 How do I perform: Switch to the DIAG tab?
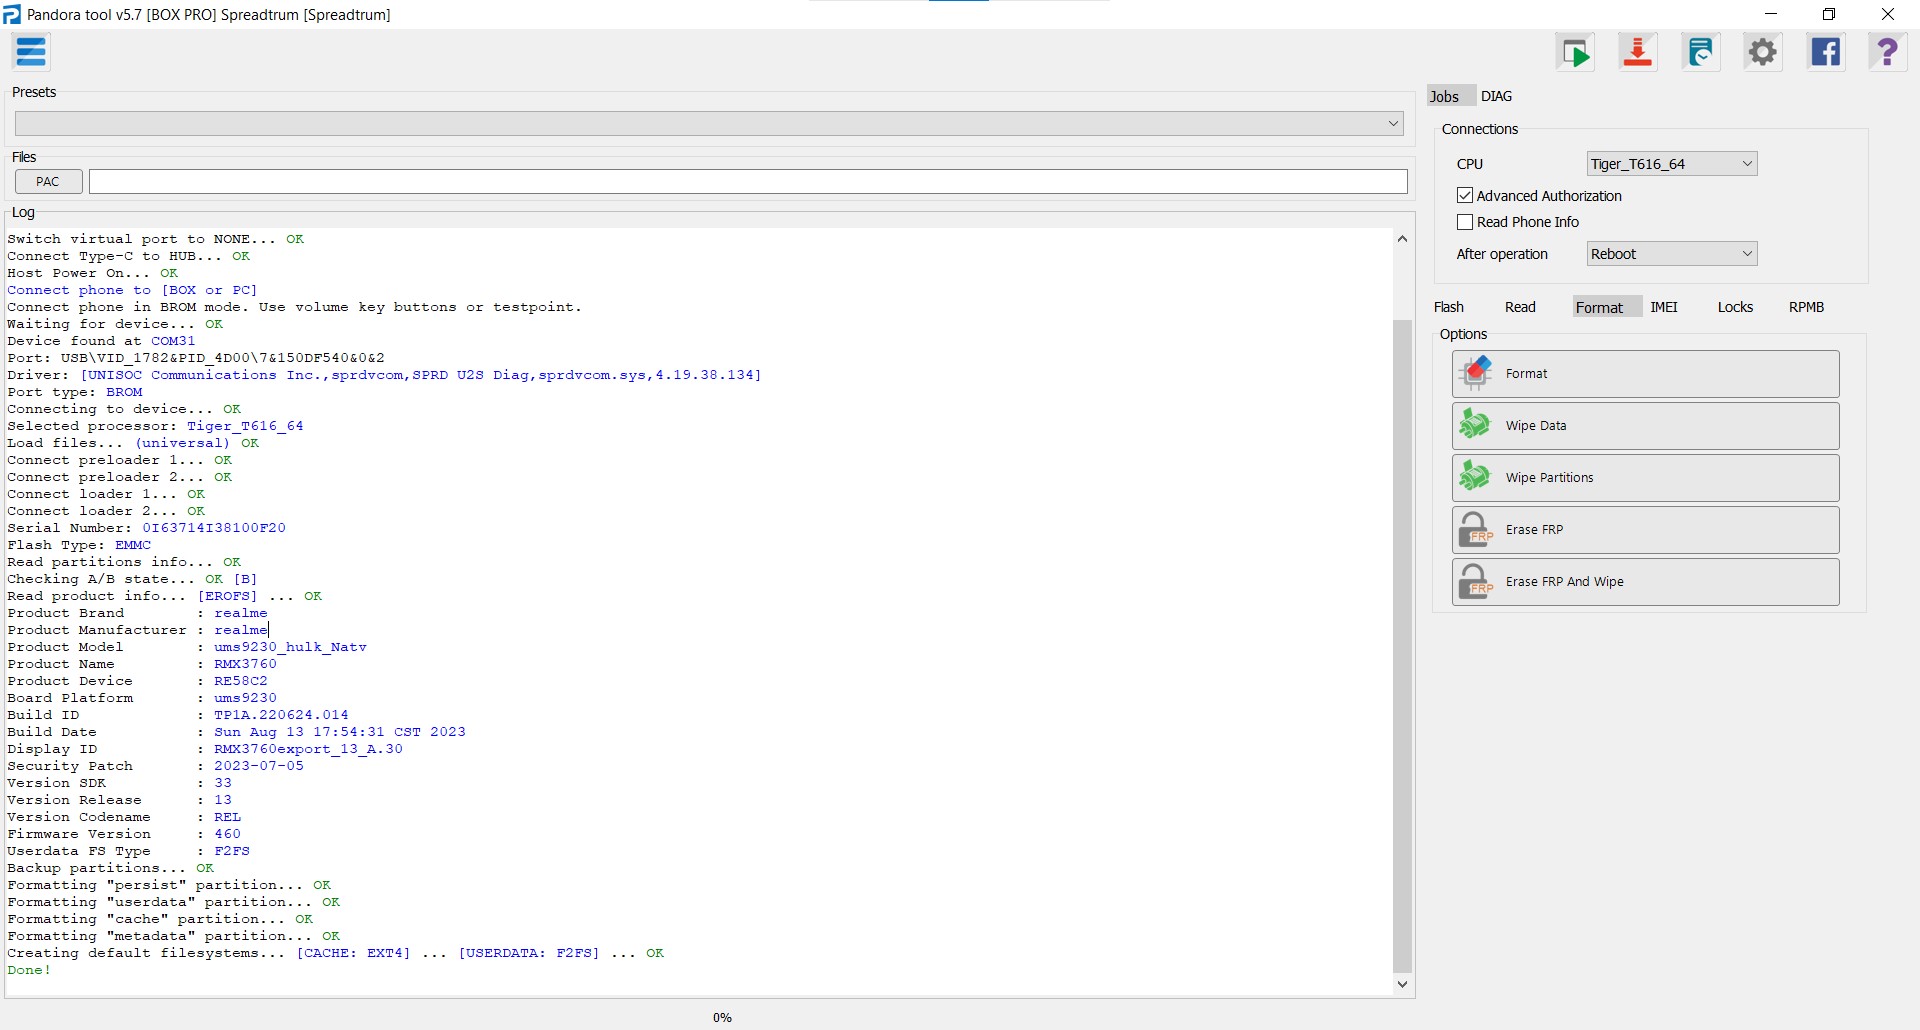point(1497,96)
